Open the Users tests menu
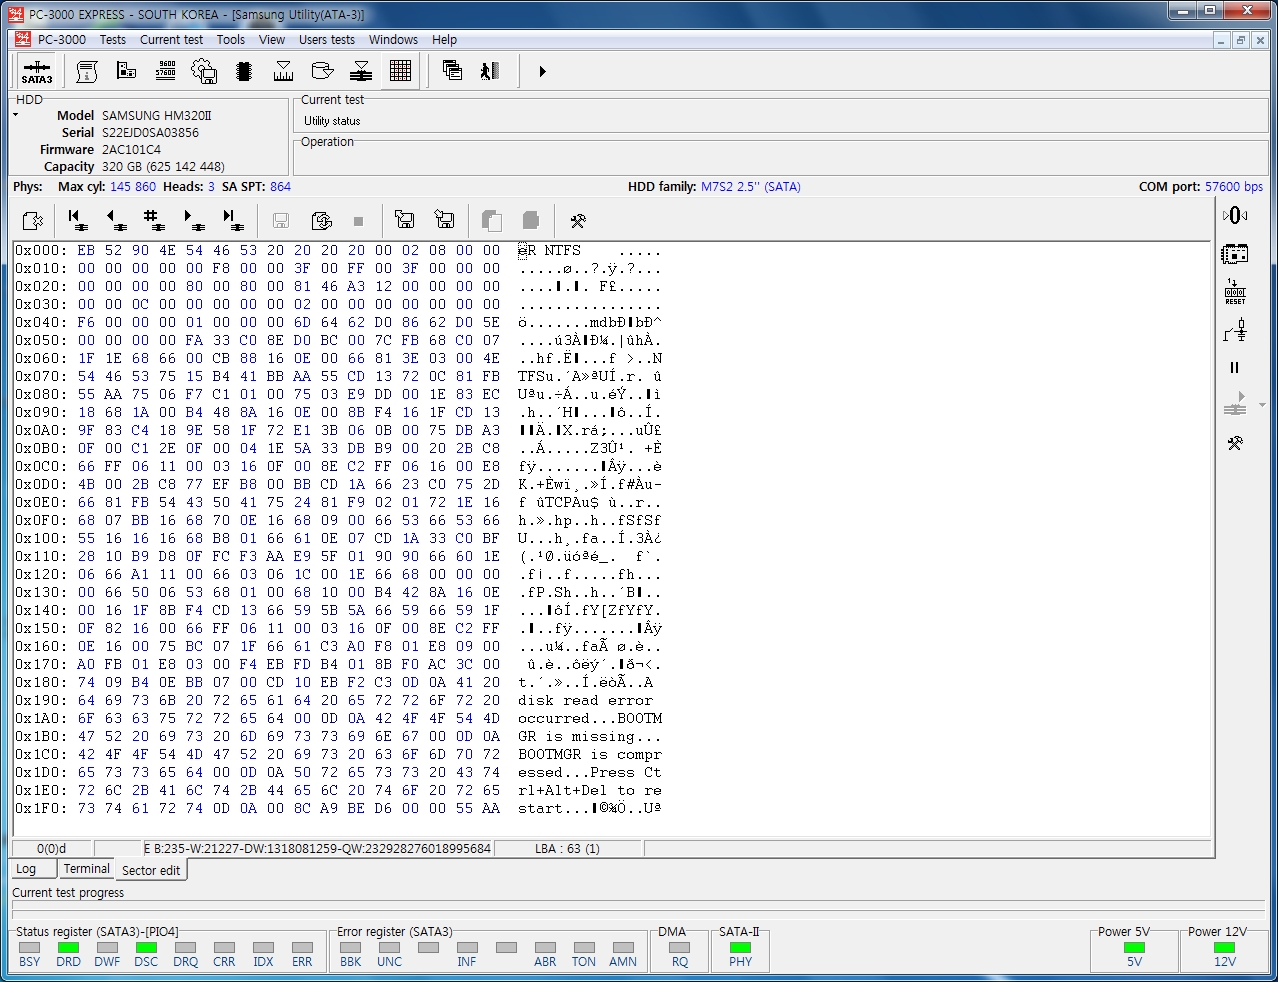The width and height of the screenshot is (1278, 982). (x=326, y=40)
